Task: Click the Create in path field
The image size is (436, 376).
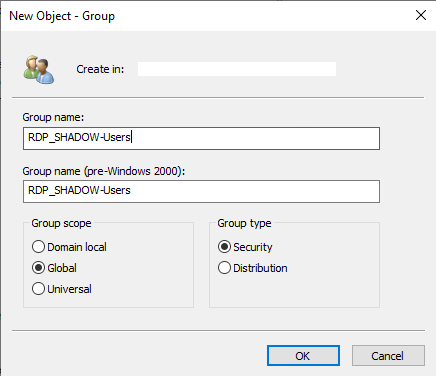Action: pyautogui.click(x=237, y=69)
